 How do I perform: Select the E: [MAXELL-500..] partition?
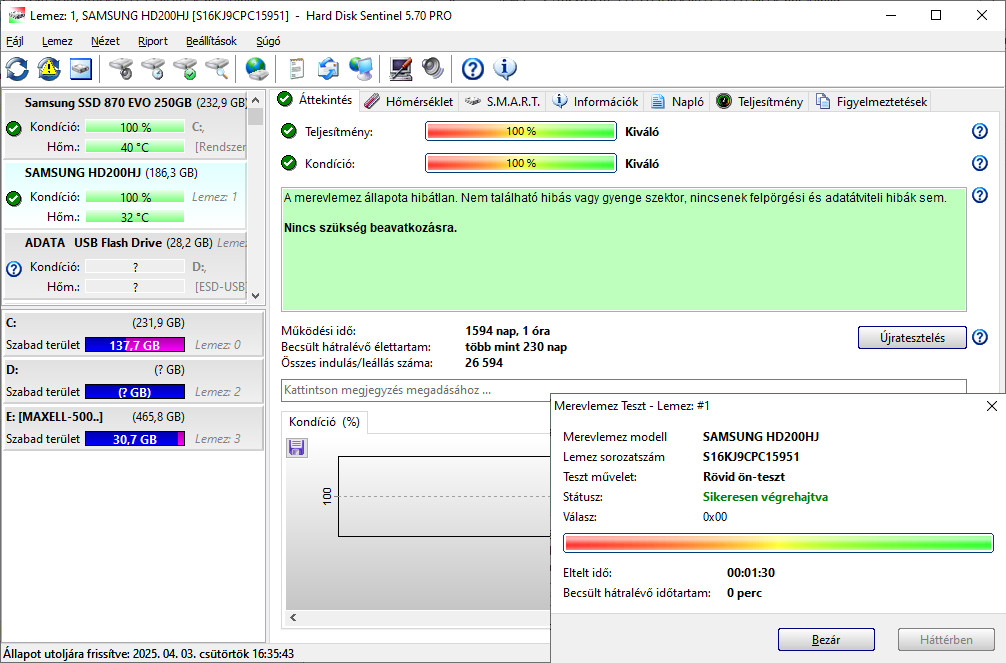click(x=133, y=427)
